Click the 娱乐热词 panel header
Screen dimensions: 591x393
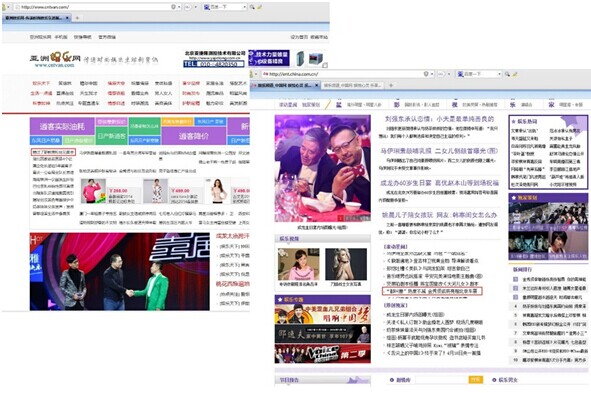pyautogui.click(x=527, y=121)
